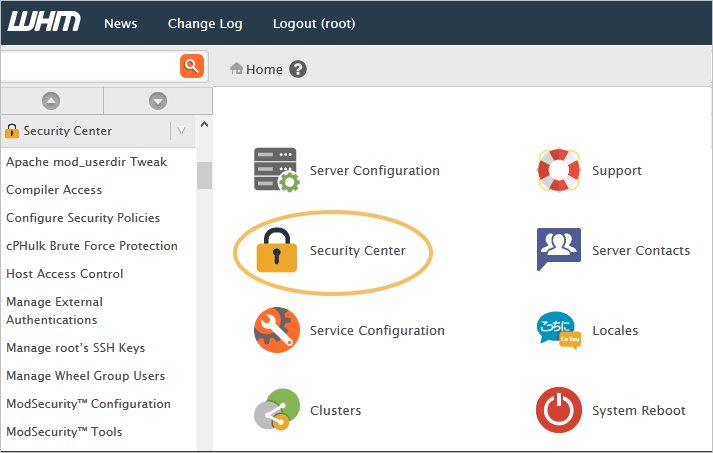Open the Service Configuration label

click(377, 331)
